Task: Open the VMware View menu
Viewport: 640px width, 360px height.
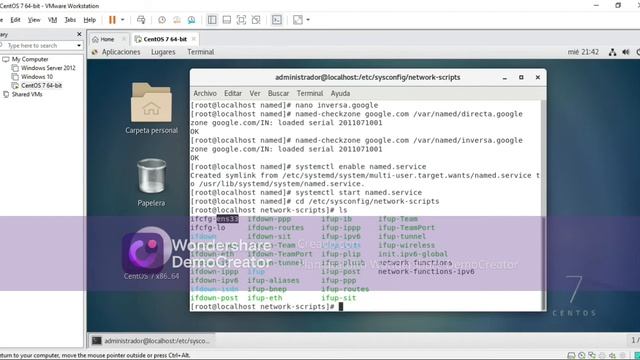Action: pos(34,20)
